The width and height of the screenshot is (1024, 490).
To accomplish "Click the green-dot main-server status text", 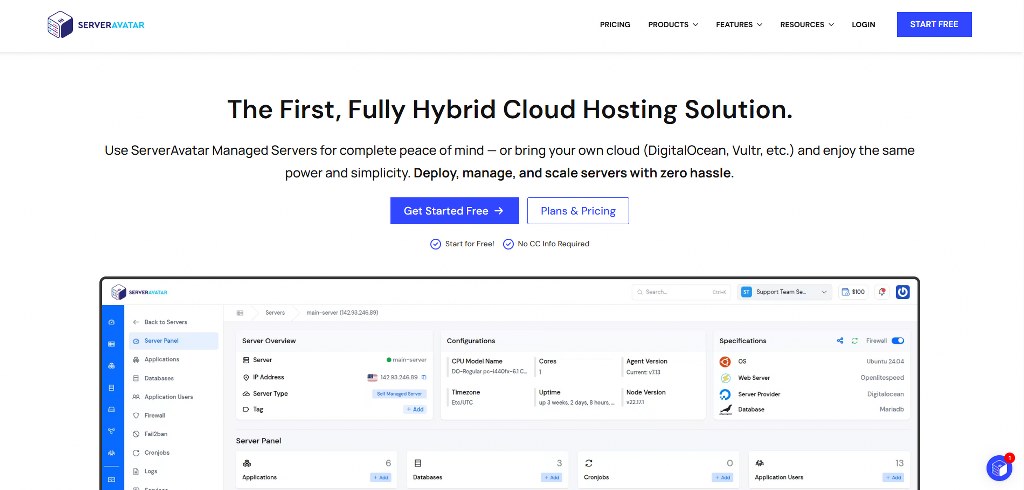I will [406, 360].
